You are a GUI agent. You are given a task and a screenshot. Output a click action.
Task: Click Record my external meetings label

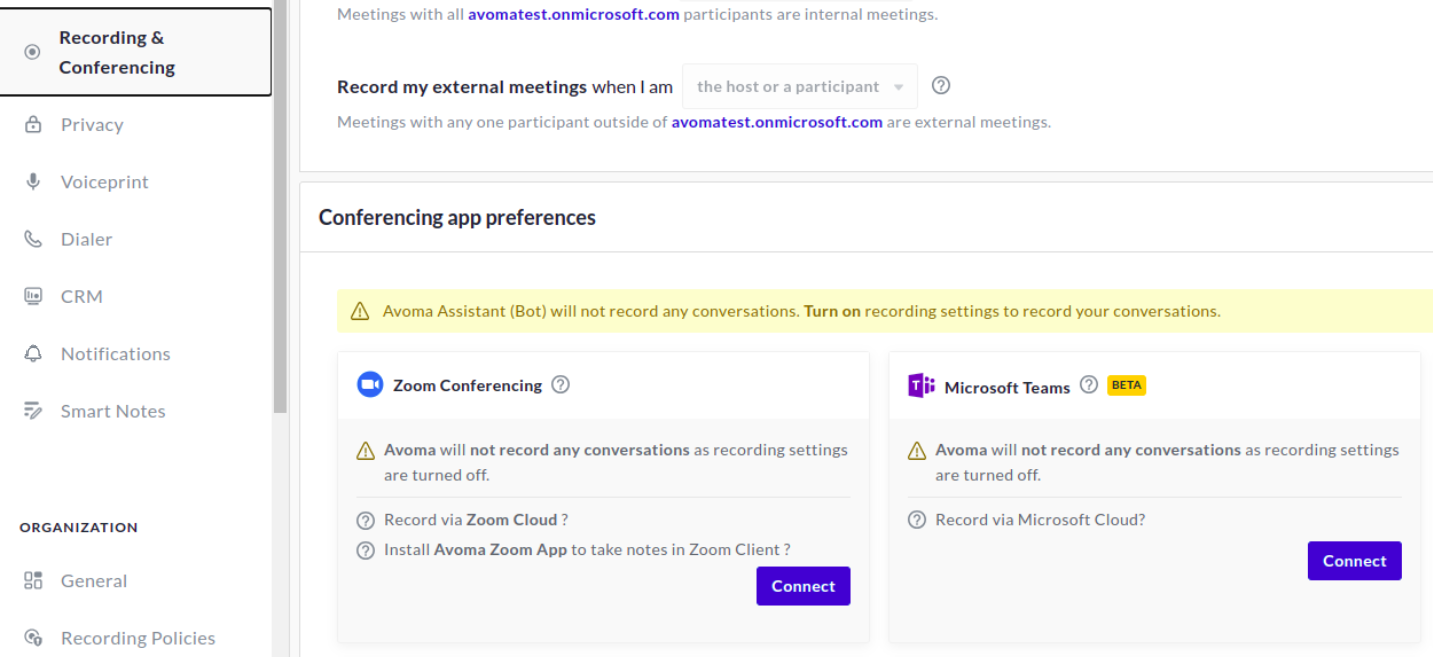pyautogui.click(x=462, y=87)
